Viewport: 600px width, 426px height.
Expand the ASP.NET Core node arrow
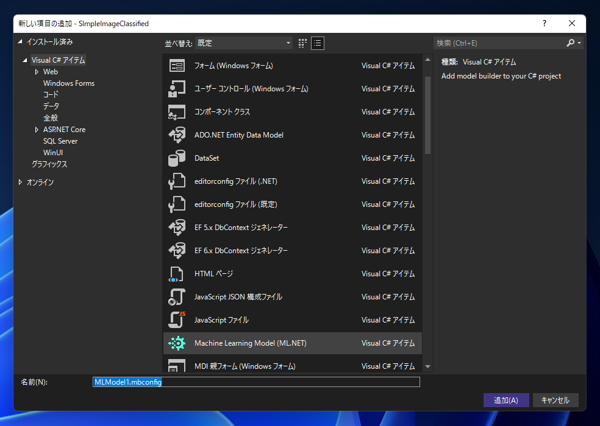36,130
